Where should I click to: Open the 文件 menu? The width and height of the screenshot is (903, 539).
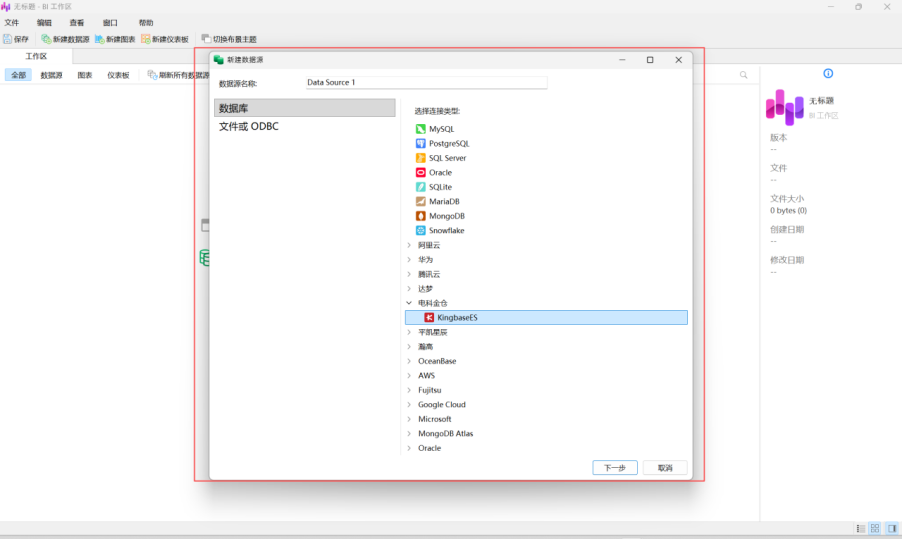coord(12,22)
